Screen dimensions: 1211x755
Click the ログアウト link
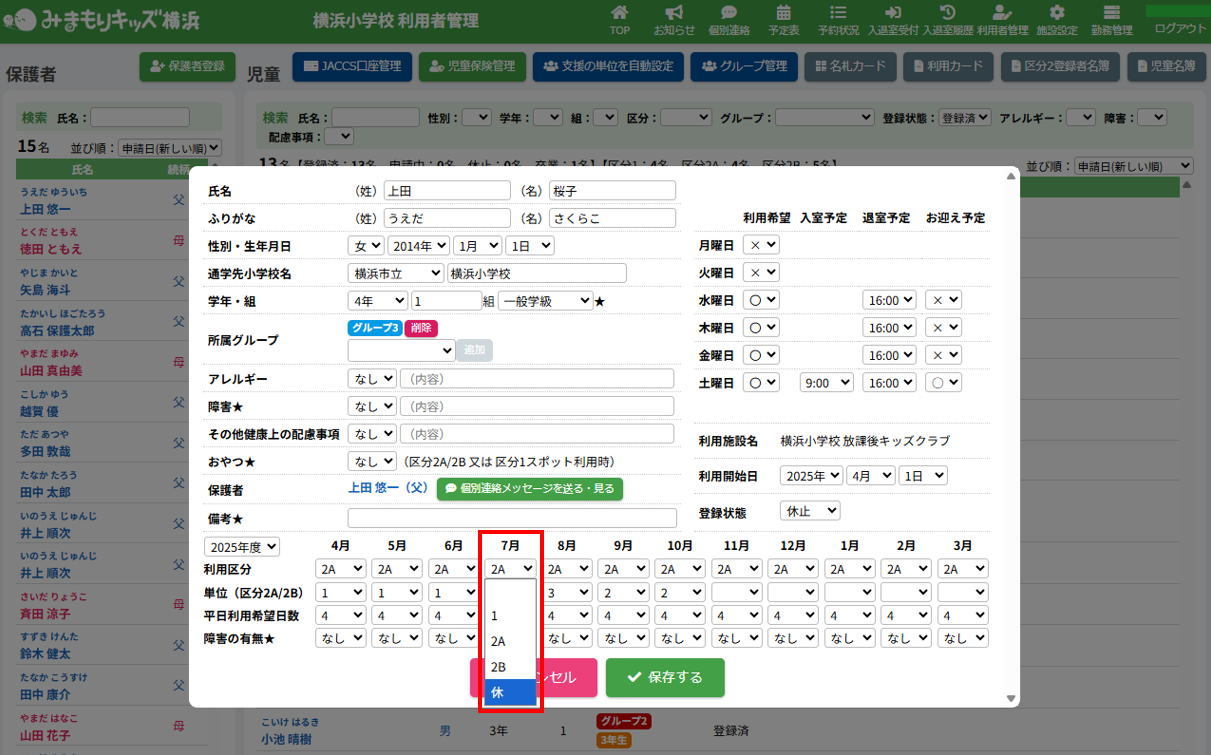tap(1179, 28)
